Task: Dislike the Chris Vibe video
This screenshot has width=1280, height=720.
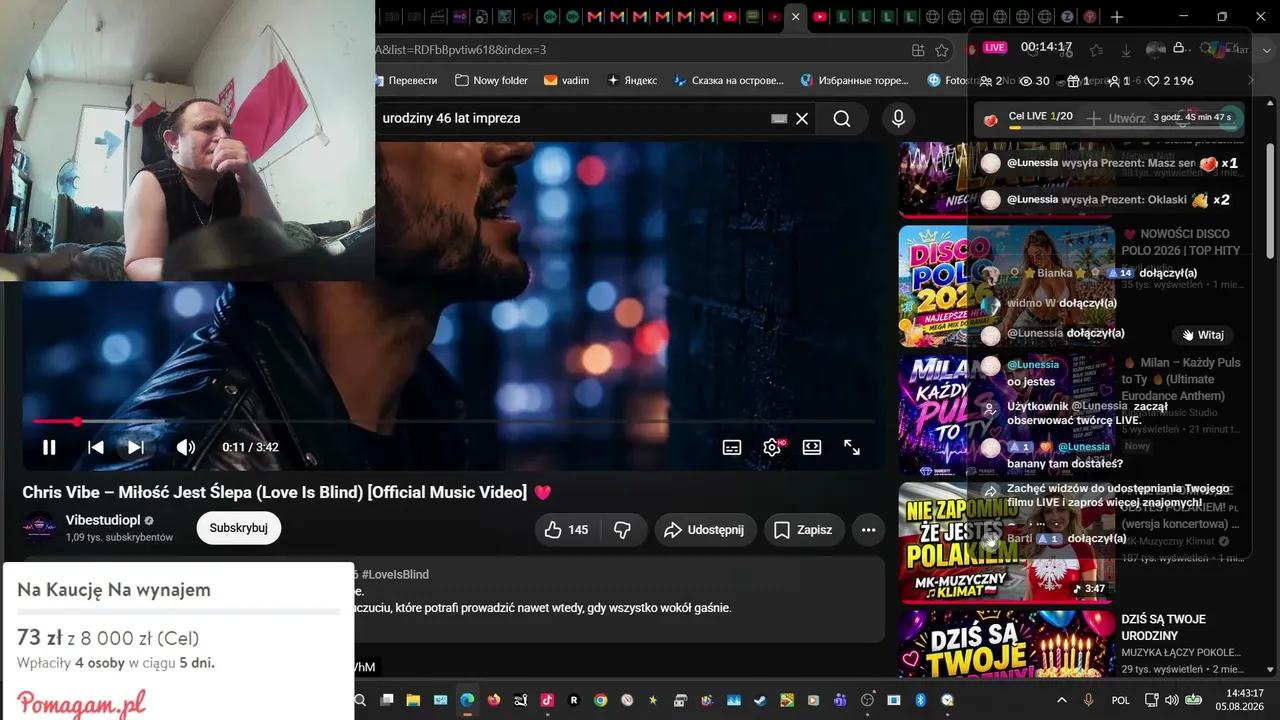Action: click(x=622, y=530)
